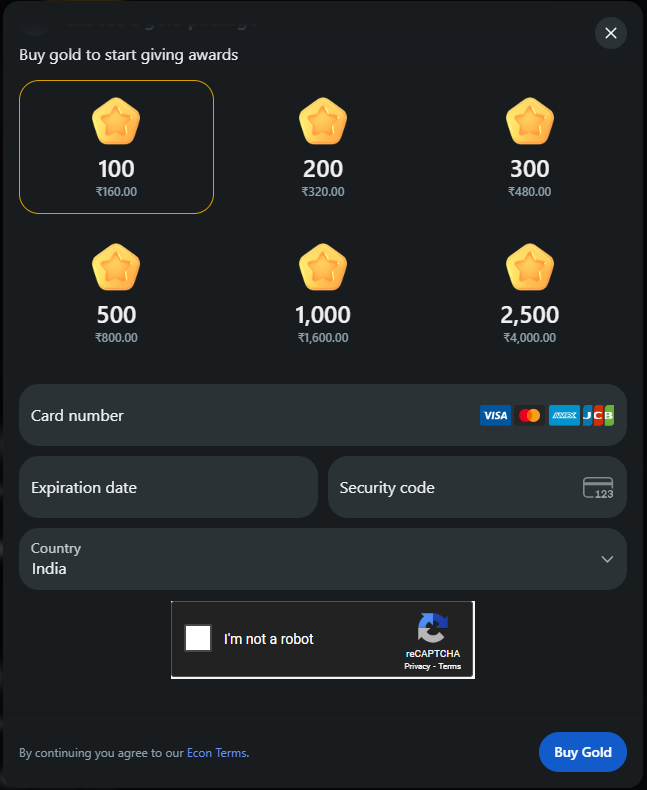Screen dimensions: 647x790
Task: Open the Econ Terms link
Action: [216, 753]
